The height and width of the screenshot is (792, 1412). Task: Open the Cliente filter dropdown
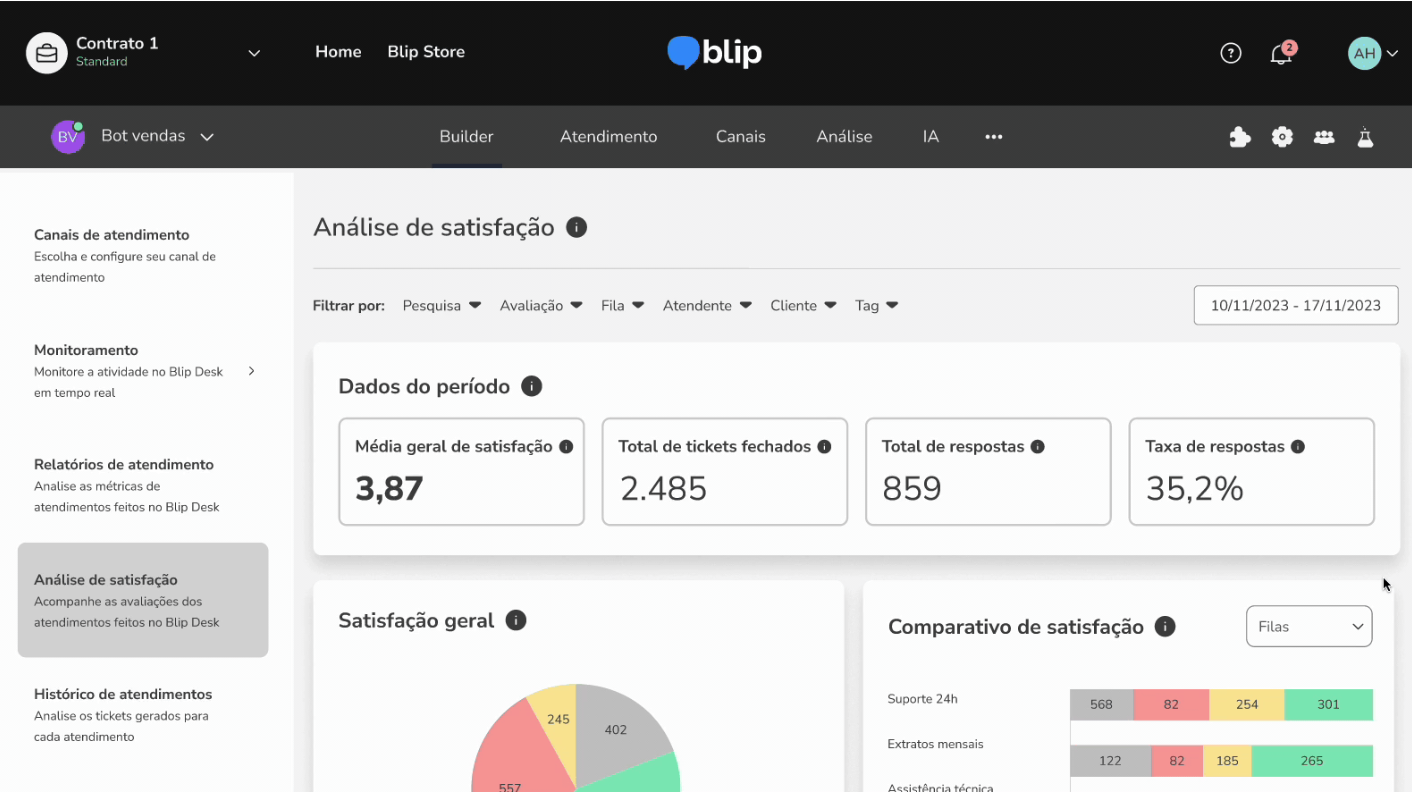(803, 305)
